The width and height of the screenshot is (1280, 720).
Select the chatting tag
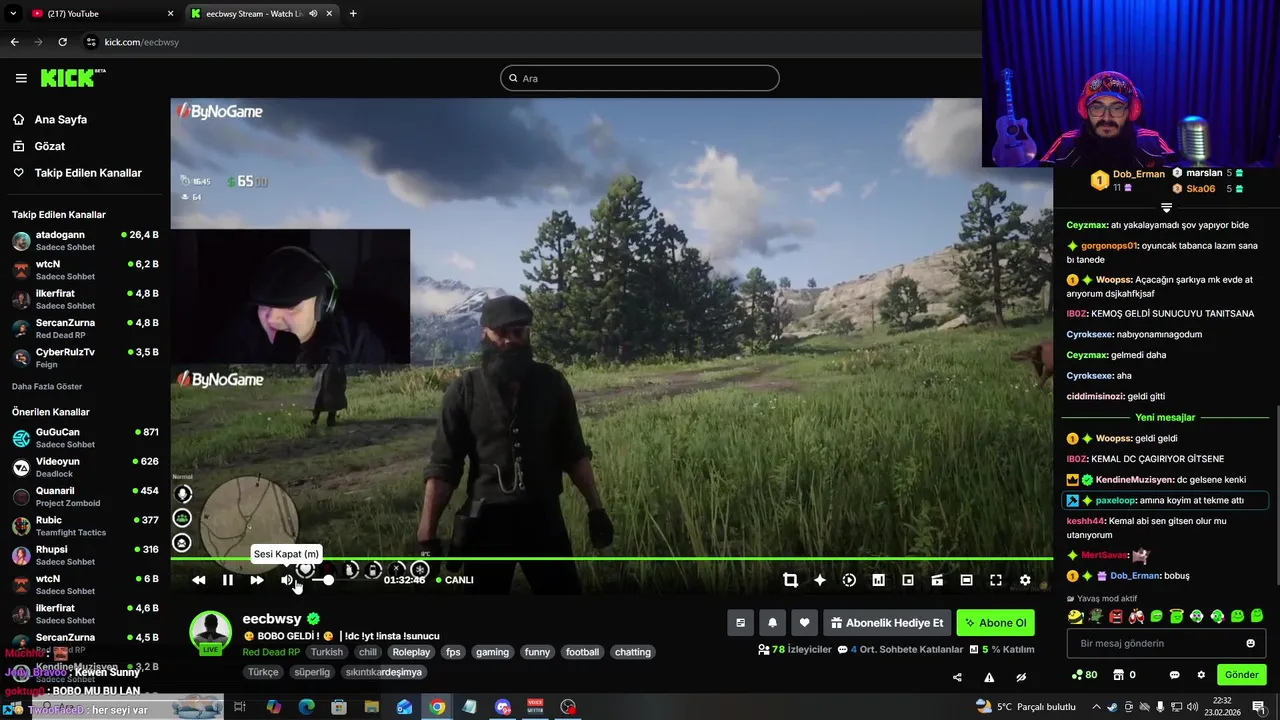(x=633, y=652)
